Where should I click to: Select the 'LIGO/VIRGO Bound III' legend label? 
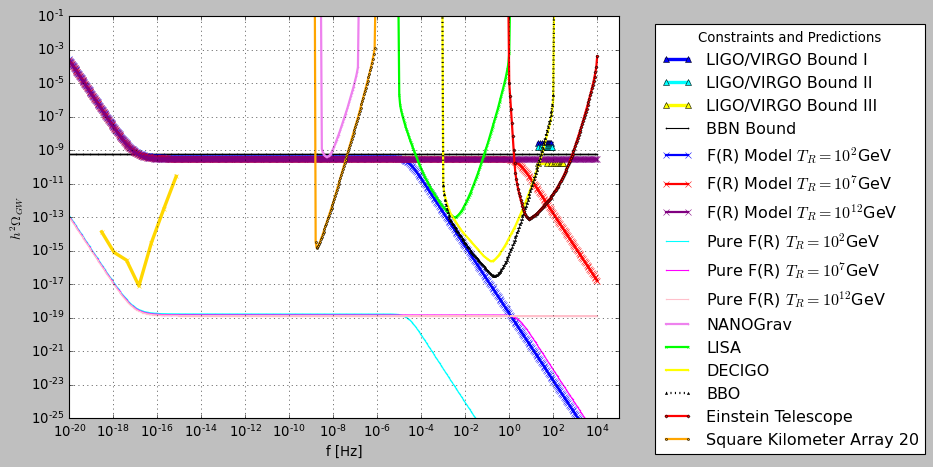point(791,105)
